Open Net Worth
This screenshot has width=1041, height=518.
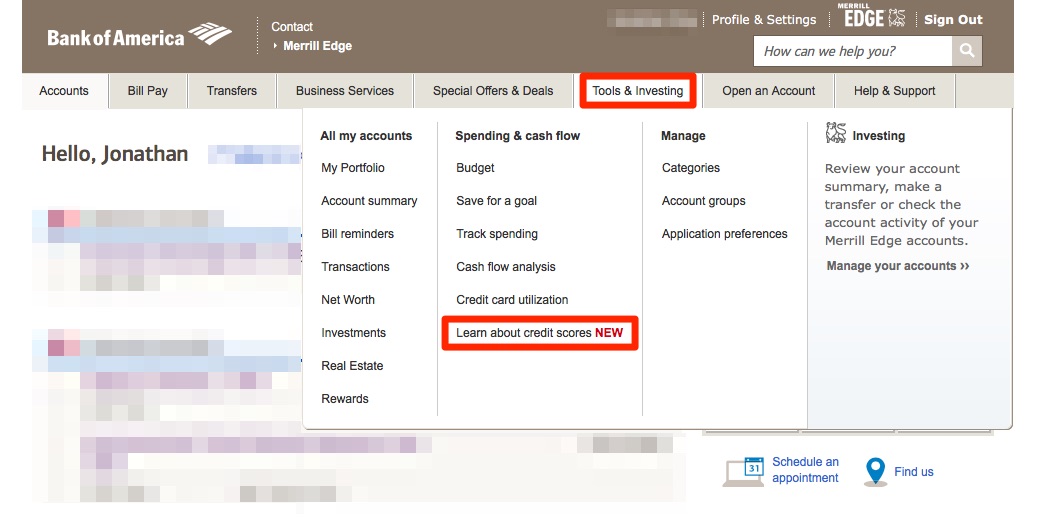click(x=348, y=300)
